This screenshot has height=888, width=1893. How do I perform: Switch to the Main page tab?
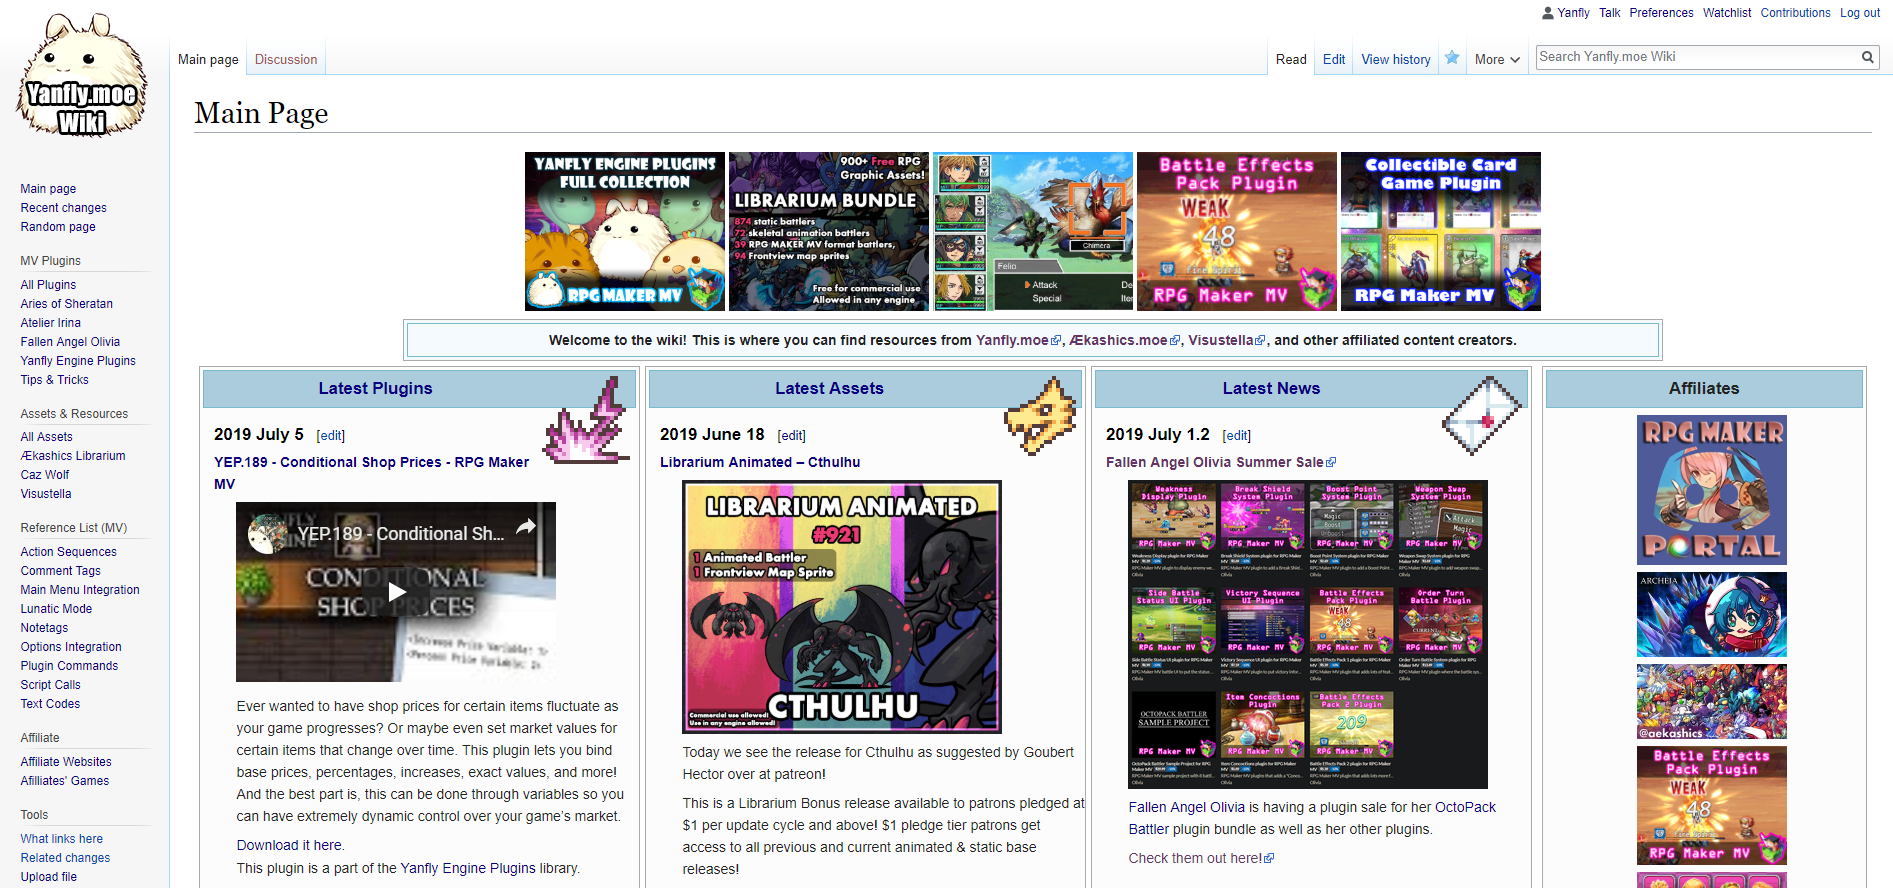click(208, 60)
